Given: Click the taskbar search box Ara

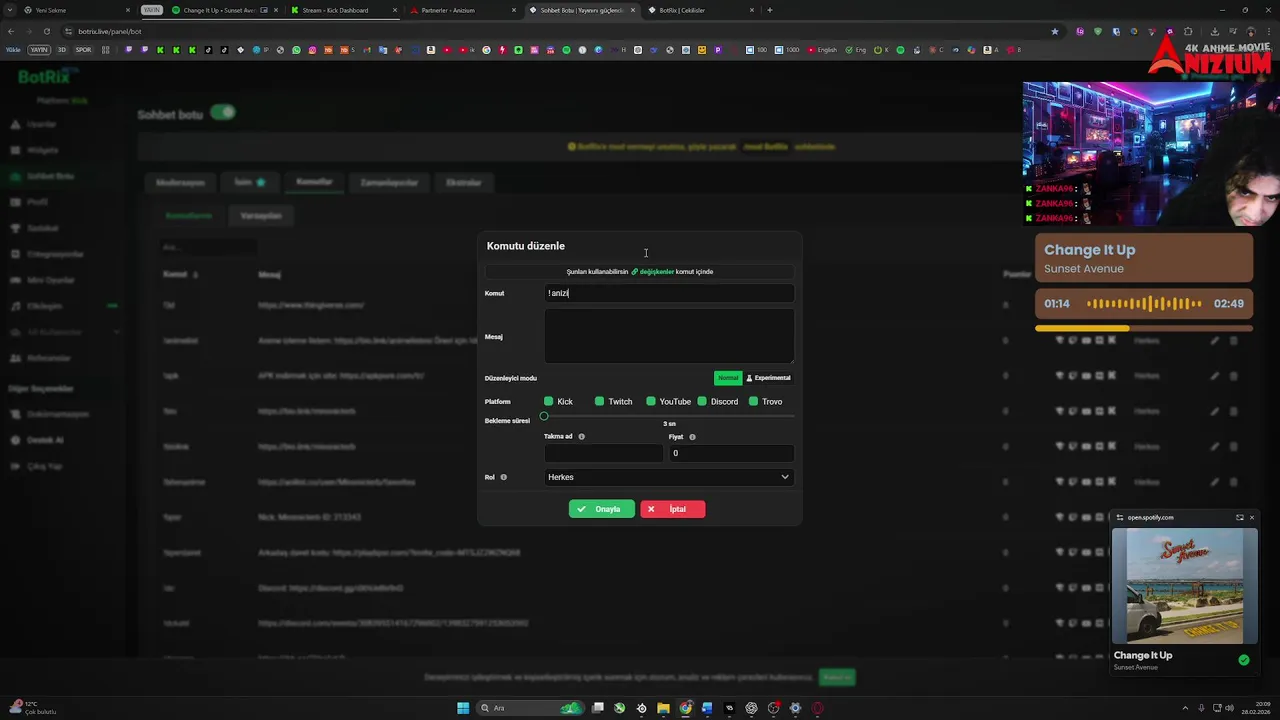Looking at the screenshot, I should click(530, 708).
